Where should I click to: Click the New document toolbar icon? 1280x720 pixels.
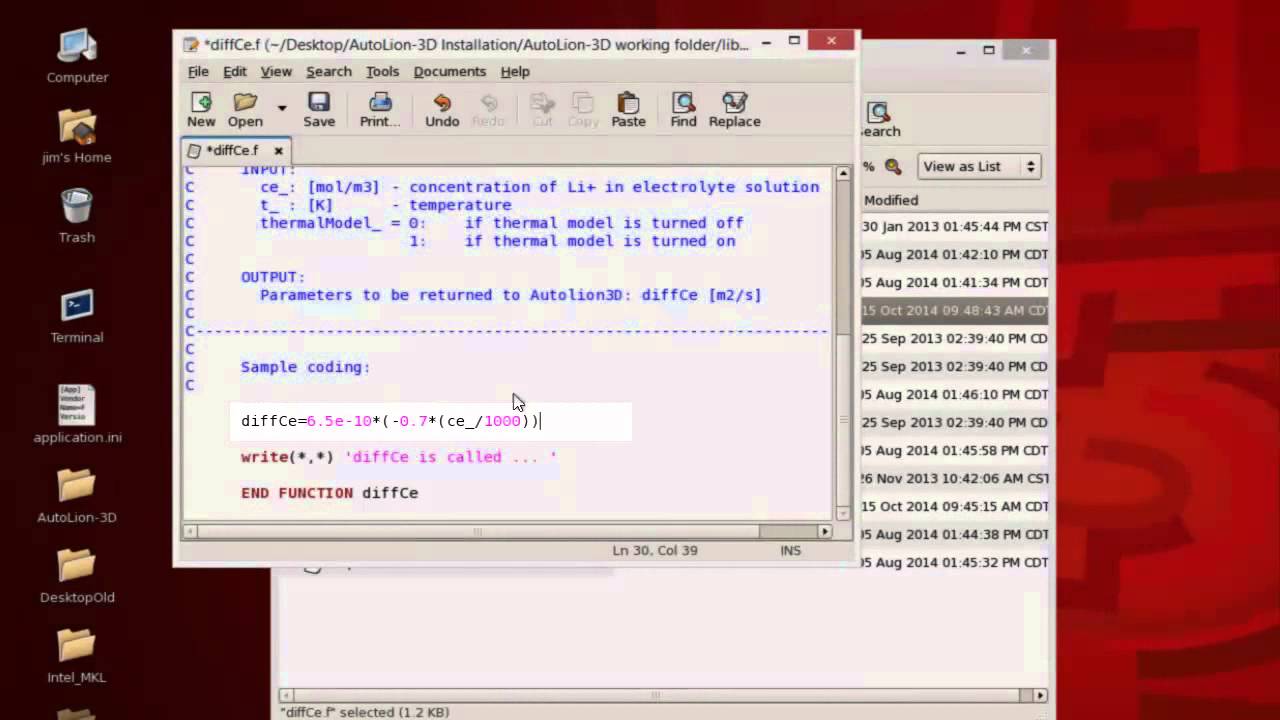[201, 109]
